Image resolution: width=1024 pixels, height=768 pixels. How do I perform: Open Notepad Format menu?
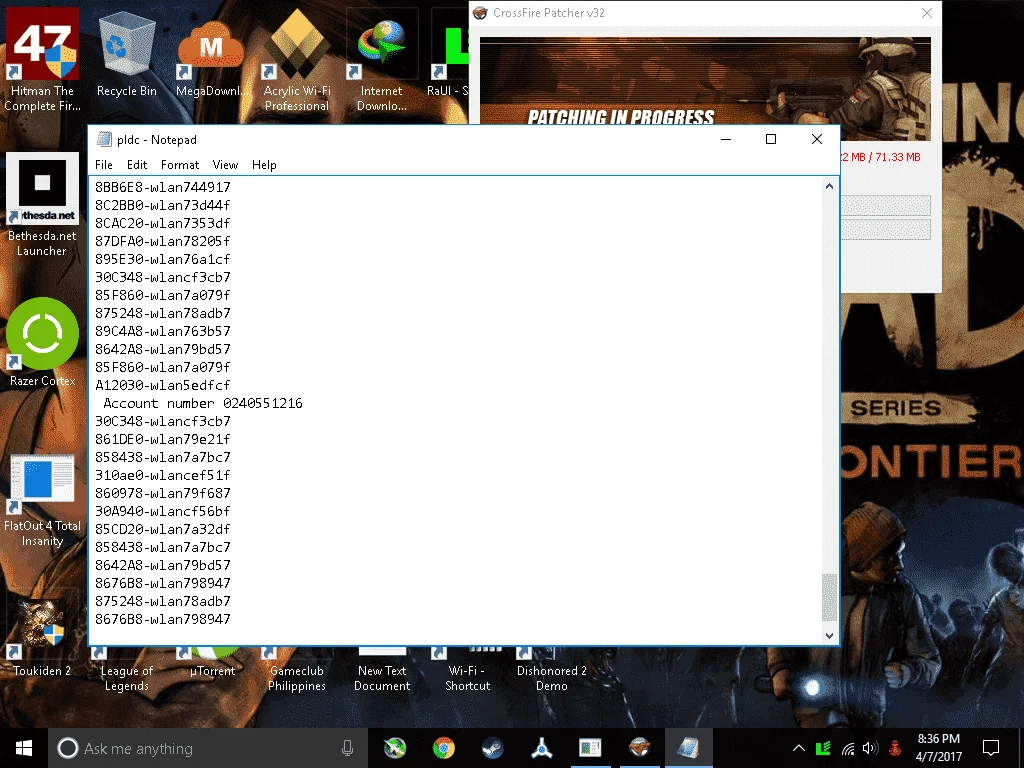click(x=180, y=165)
